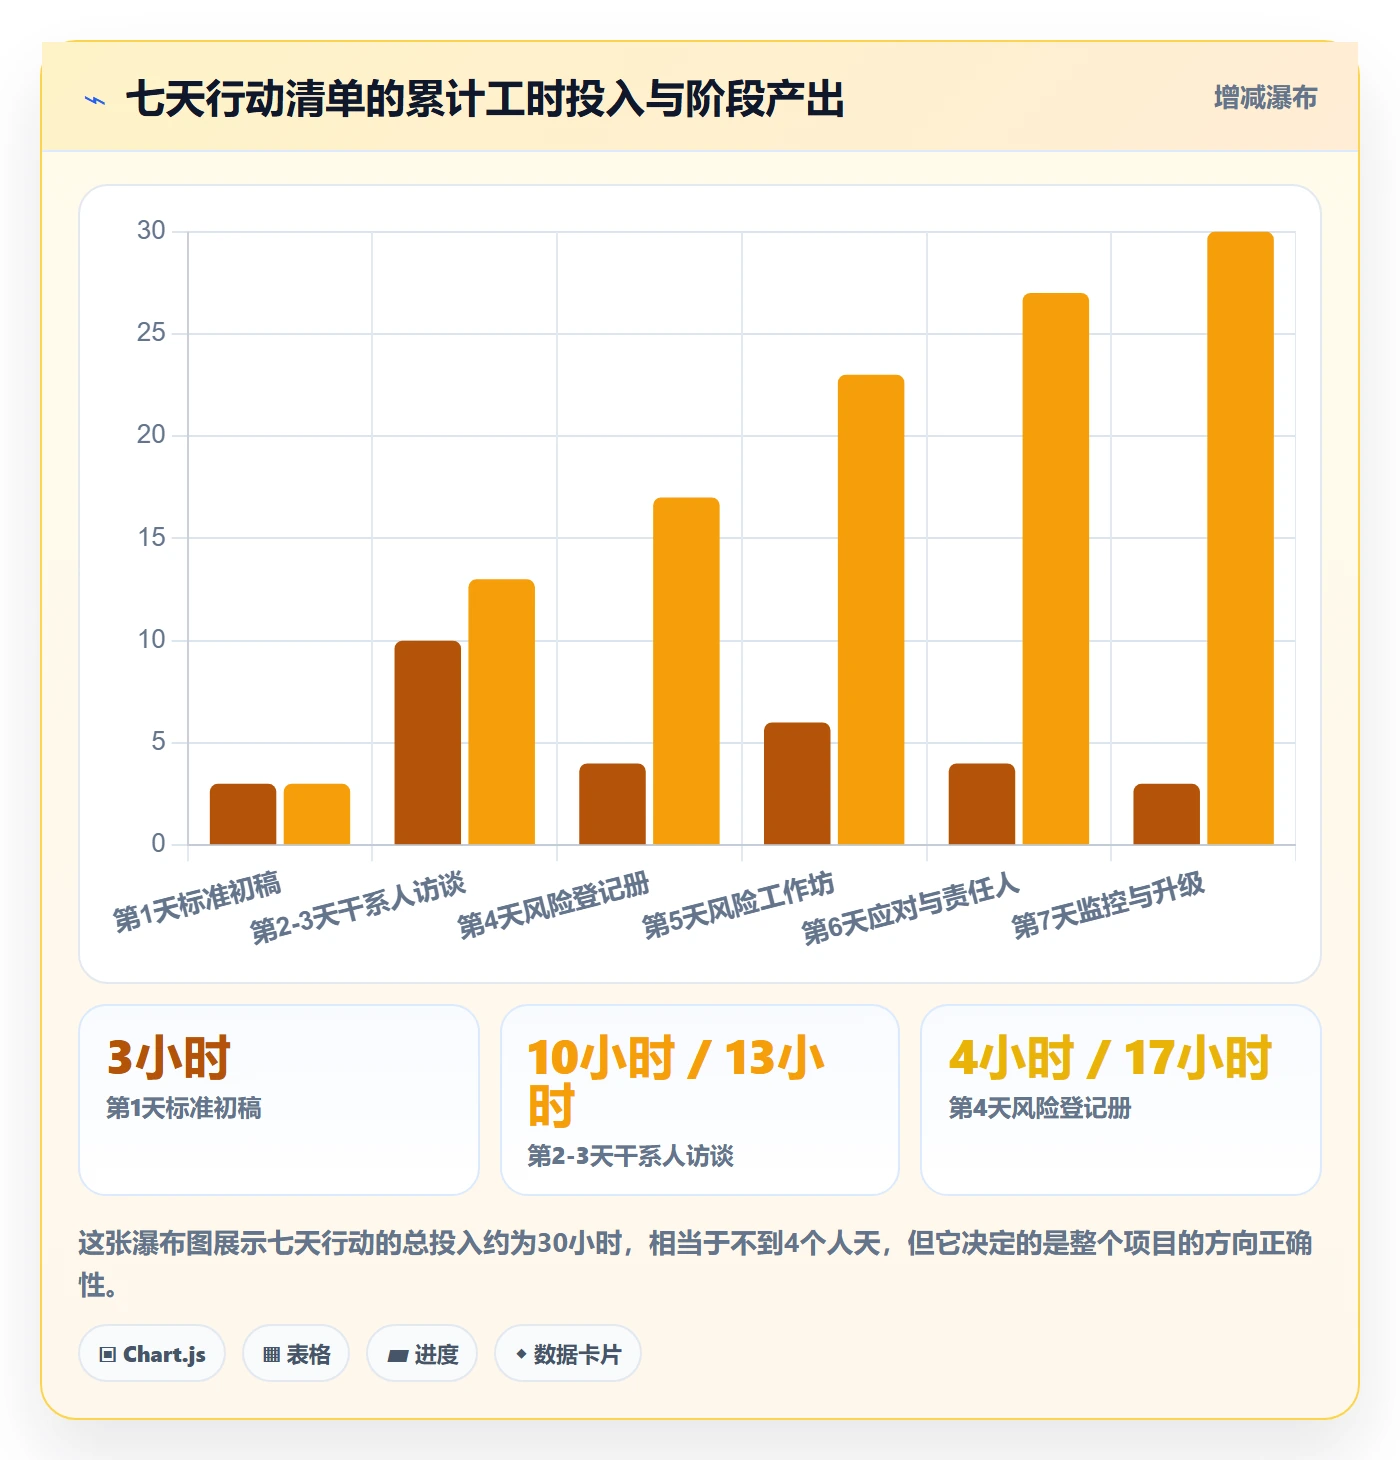
Task: Click the dark brown bar for 第5天风险工作坊
Action: 797,784
